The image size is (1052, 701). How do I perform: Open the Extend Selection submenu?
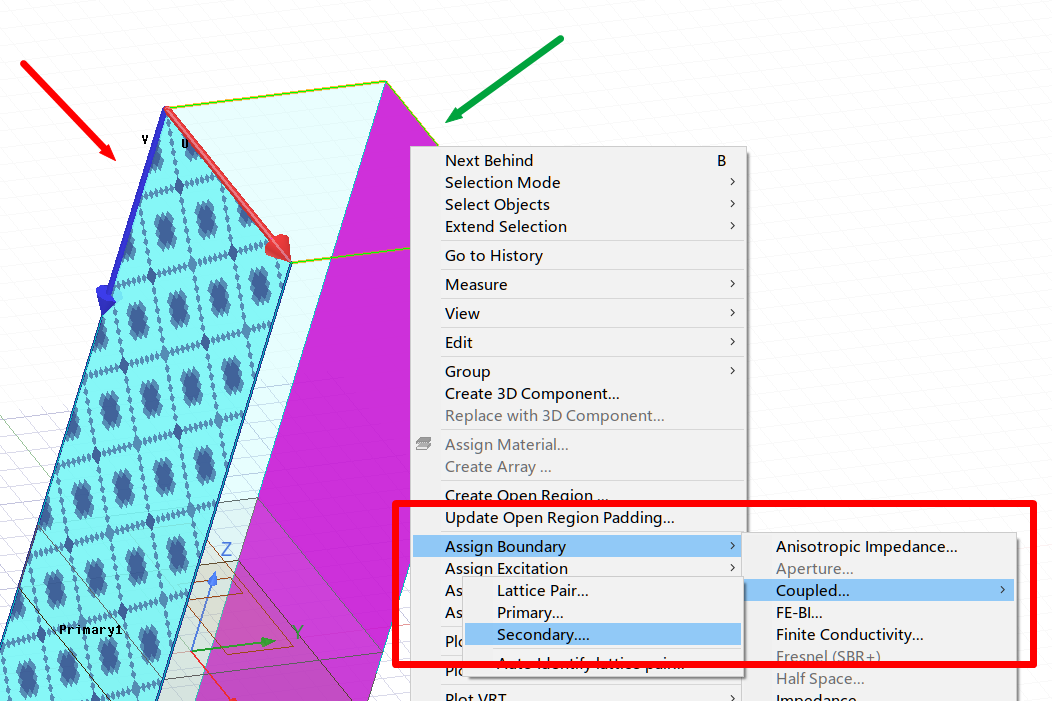pos(578,227)
